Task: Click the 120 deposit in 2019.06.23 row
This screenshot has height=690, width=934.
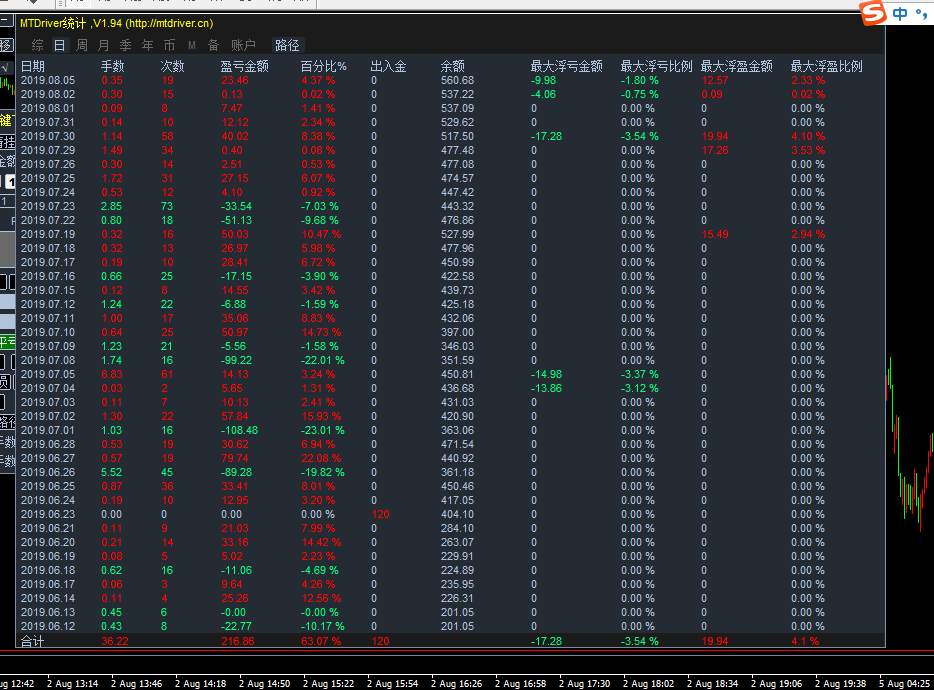Action: point(381,514)
